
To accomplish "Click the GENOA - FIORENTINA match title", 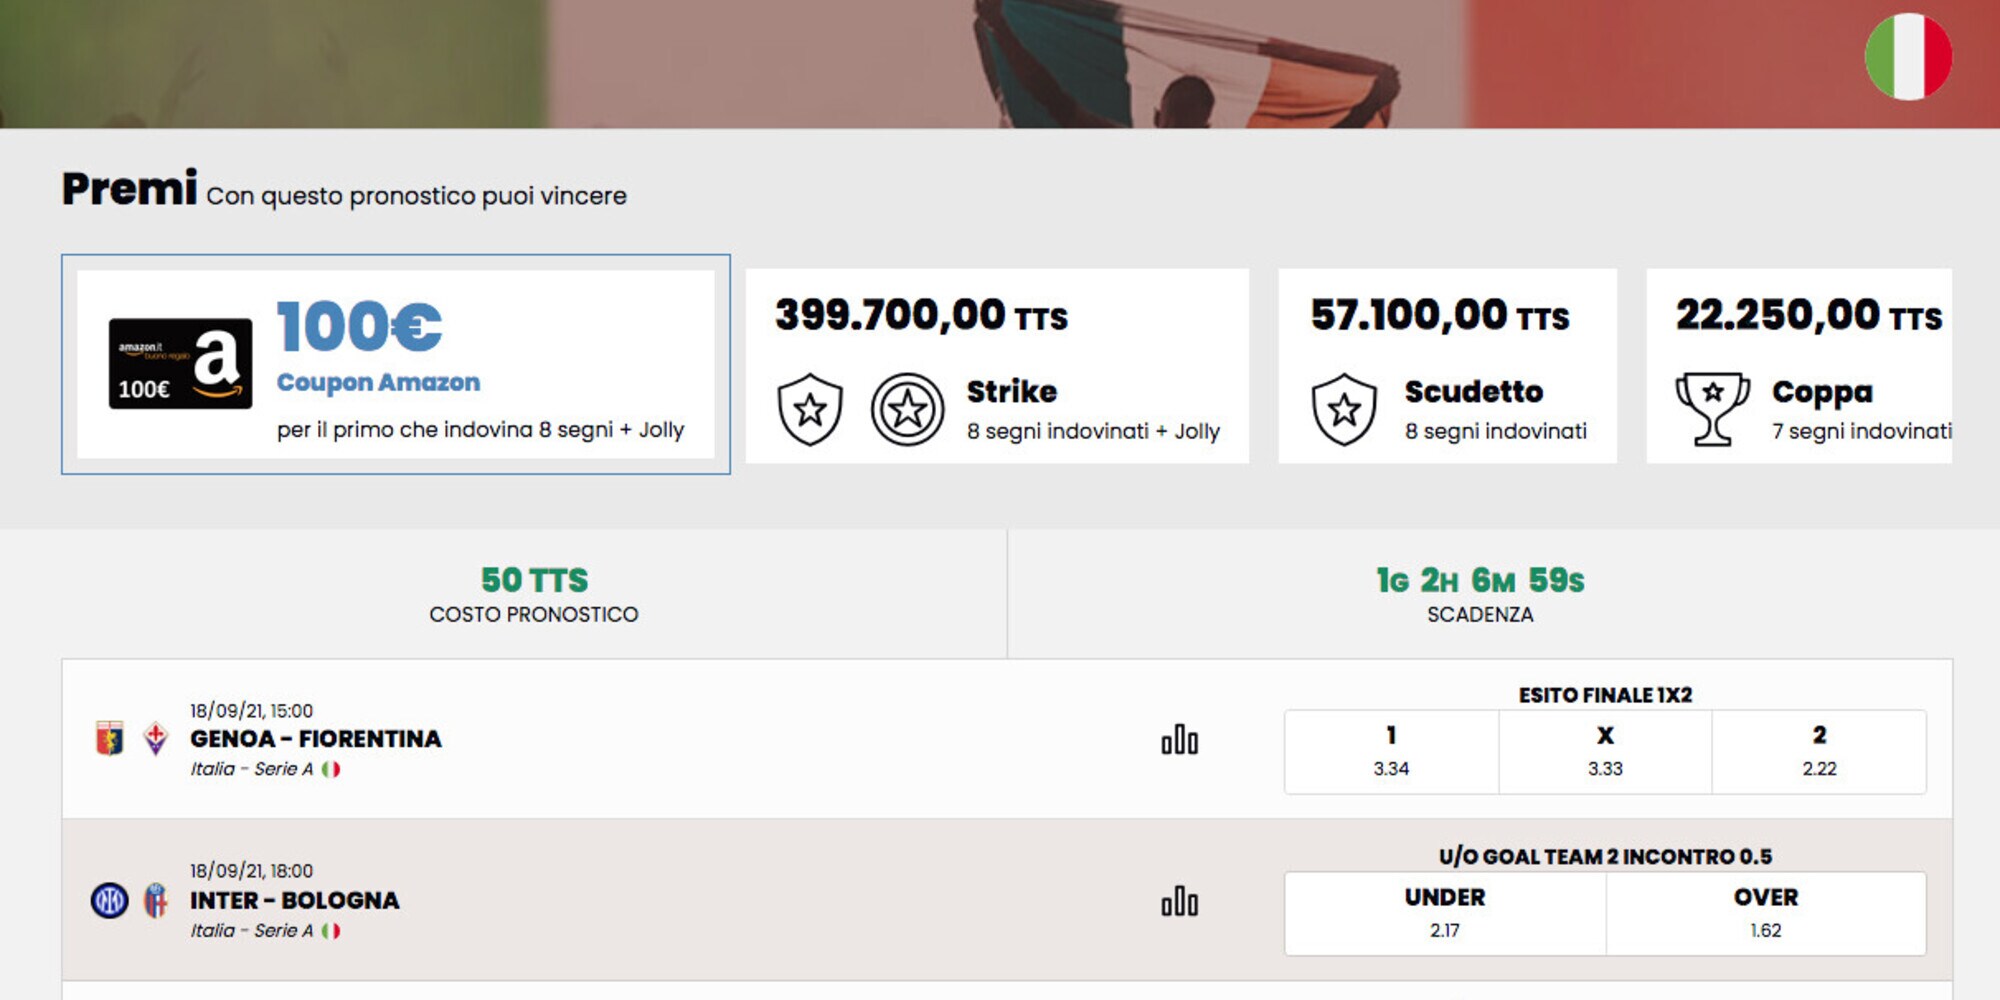I will [x=315, y=739].
